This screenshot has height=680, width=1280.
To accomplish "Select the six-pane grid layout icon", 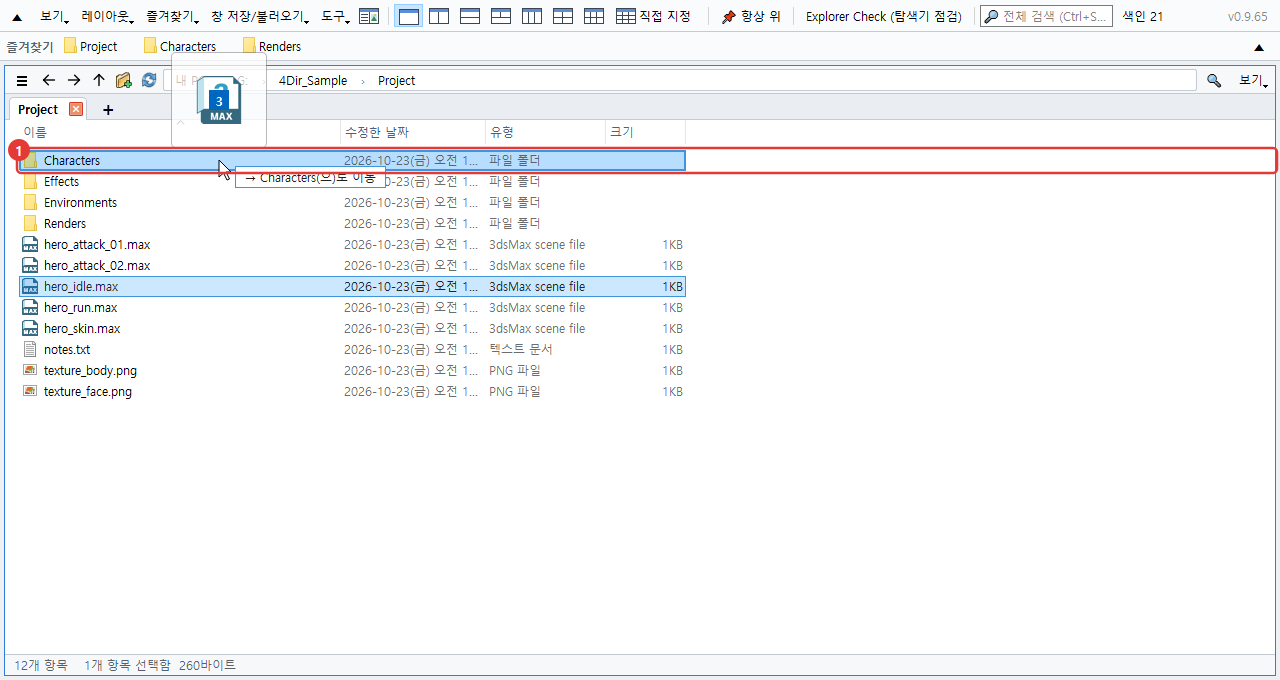I will click(x=594, y=17).
